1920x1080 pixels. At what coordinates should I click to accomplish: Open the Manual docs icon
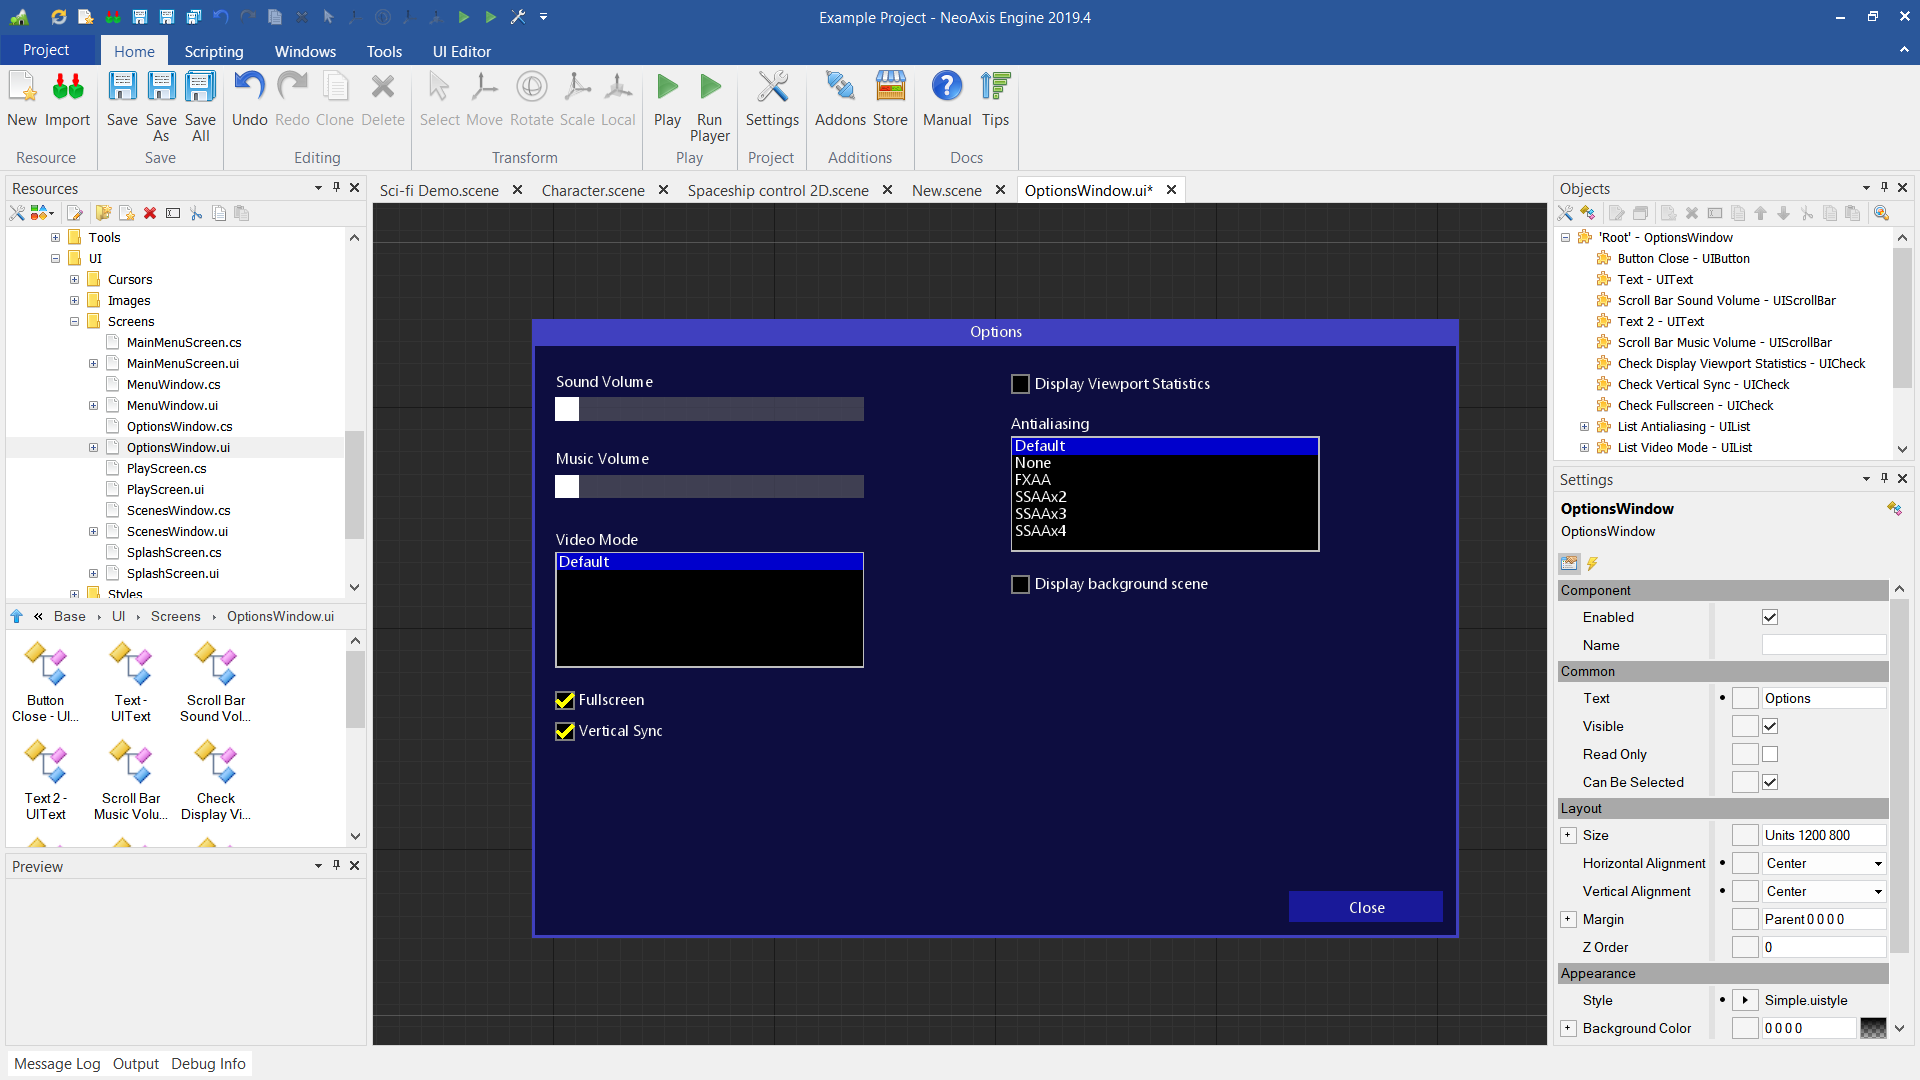click(946, 88)
